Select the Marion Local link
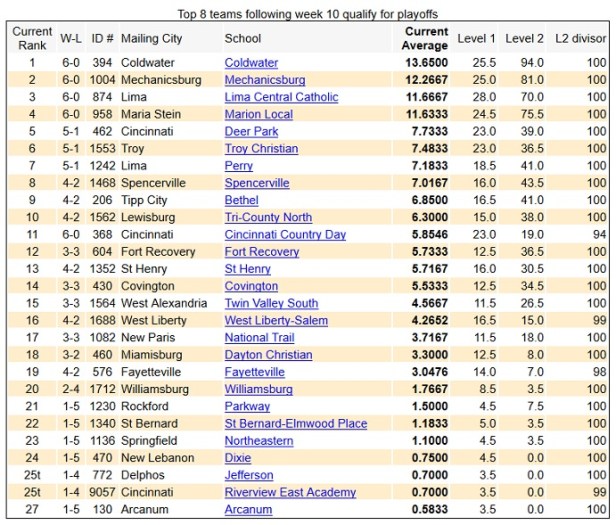The height and width of the screenshot is (525, 616). click(x=260, y=114)
